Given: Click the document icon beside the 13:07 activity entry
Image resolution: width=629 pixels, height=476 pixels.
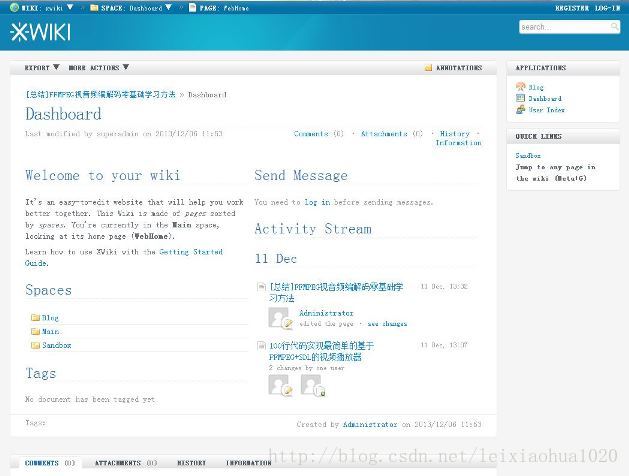Looking at the screenshot, I should coord(261,345).
